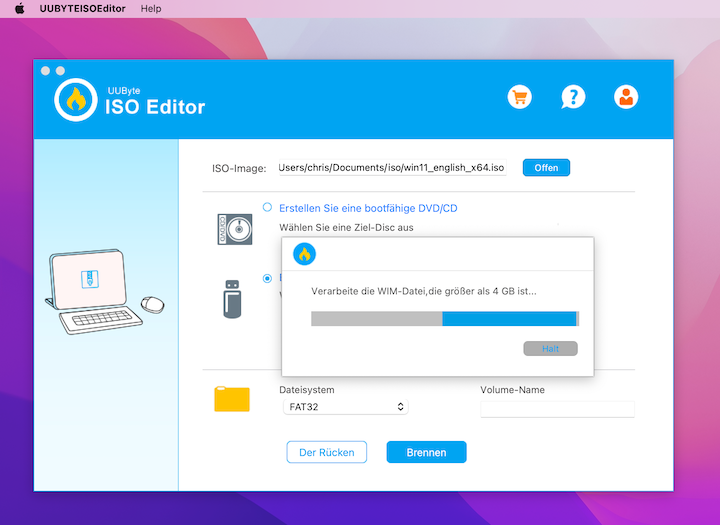Click 'Wählen Sie eine Ziel-Disc aus' text
This screenshot has height=525, width=720.
(346, 227)
